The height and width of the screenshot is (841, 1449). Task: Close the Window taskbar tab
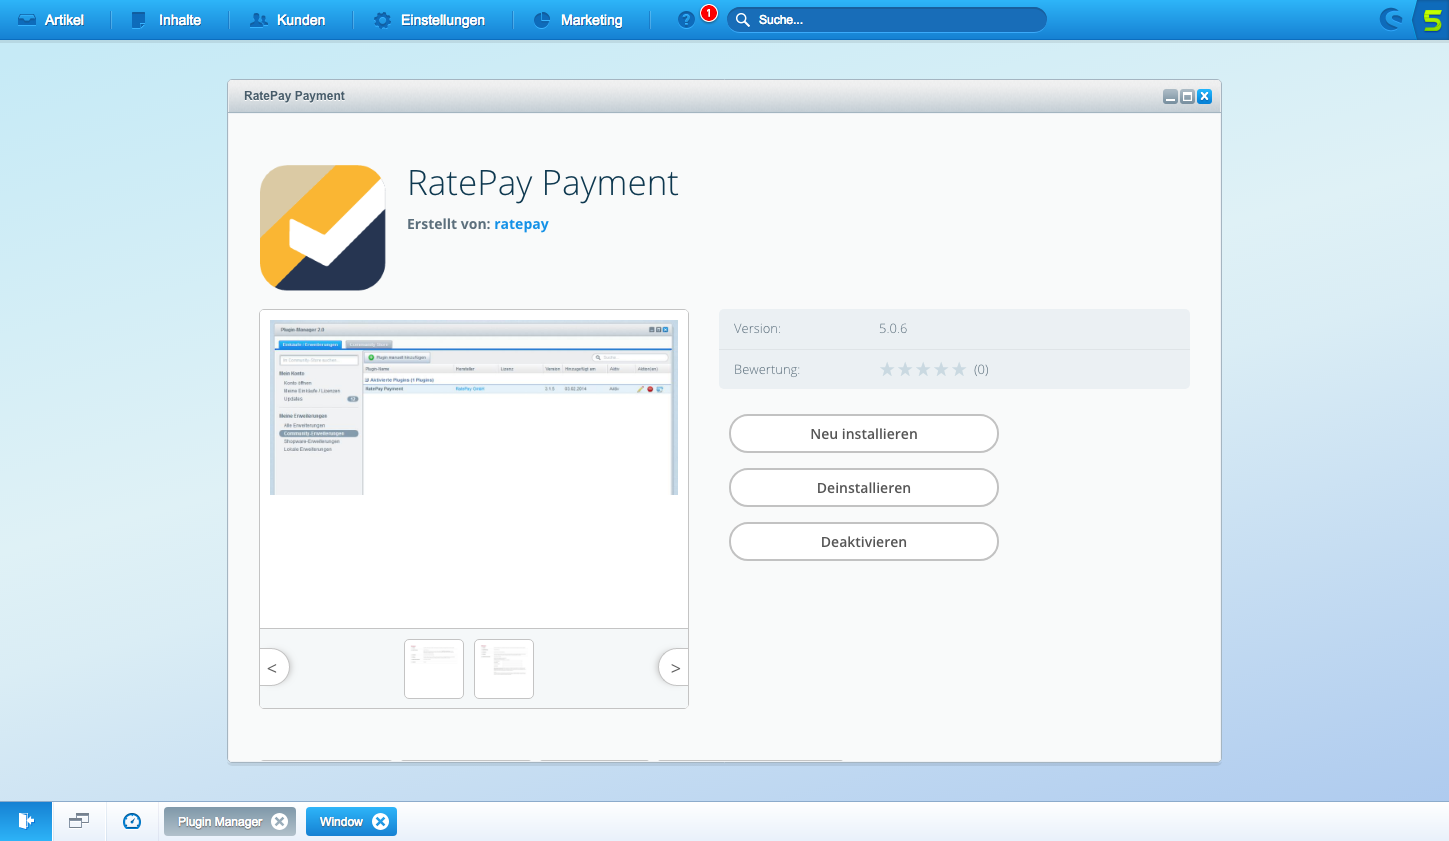coord(380,821)
